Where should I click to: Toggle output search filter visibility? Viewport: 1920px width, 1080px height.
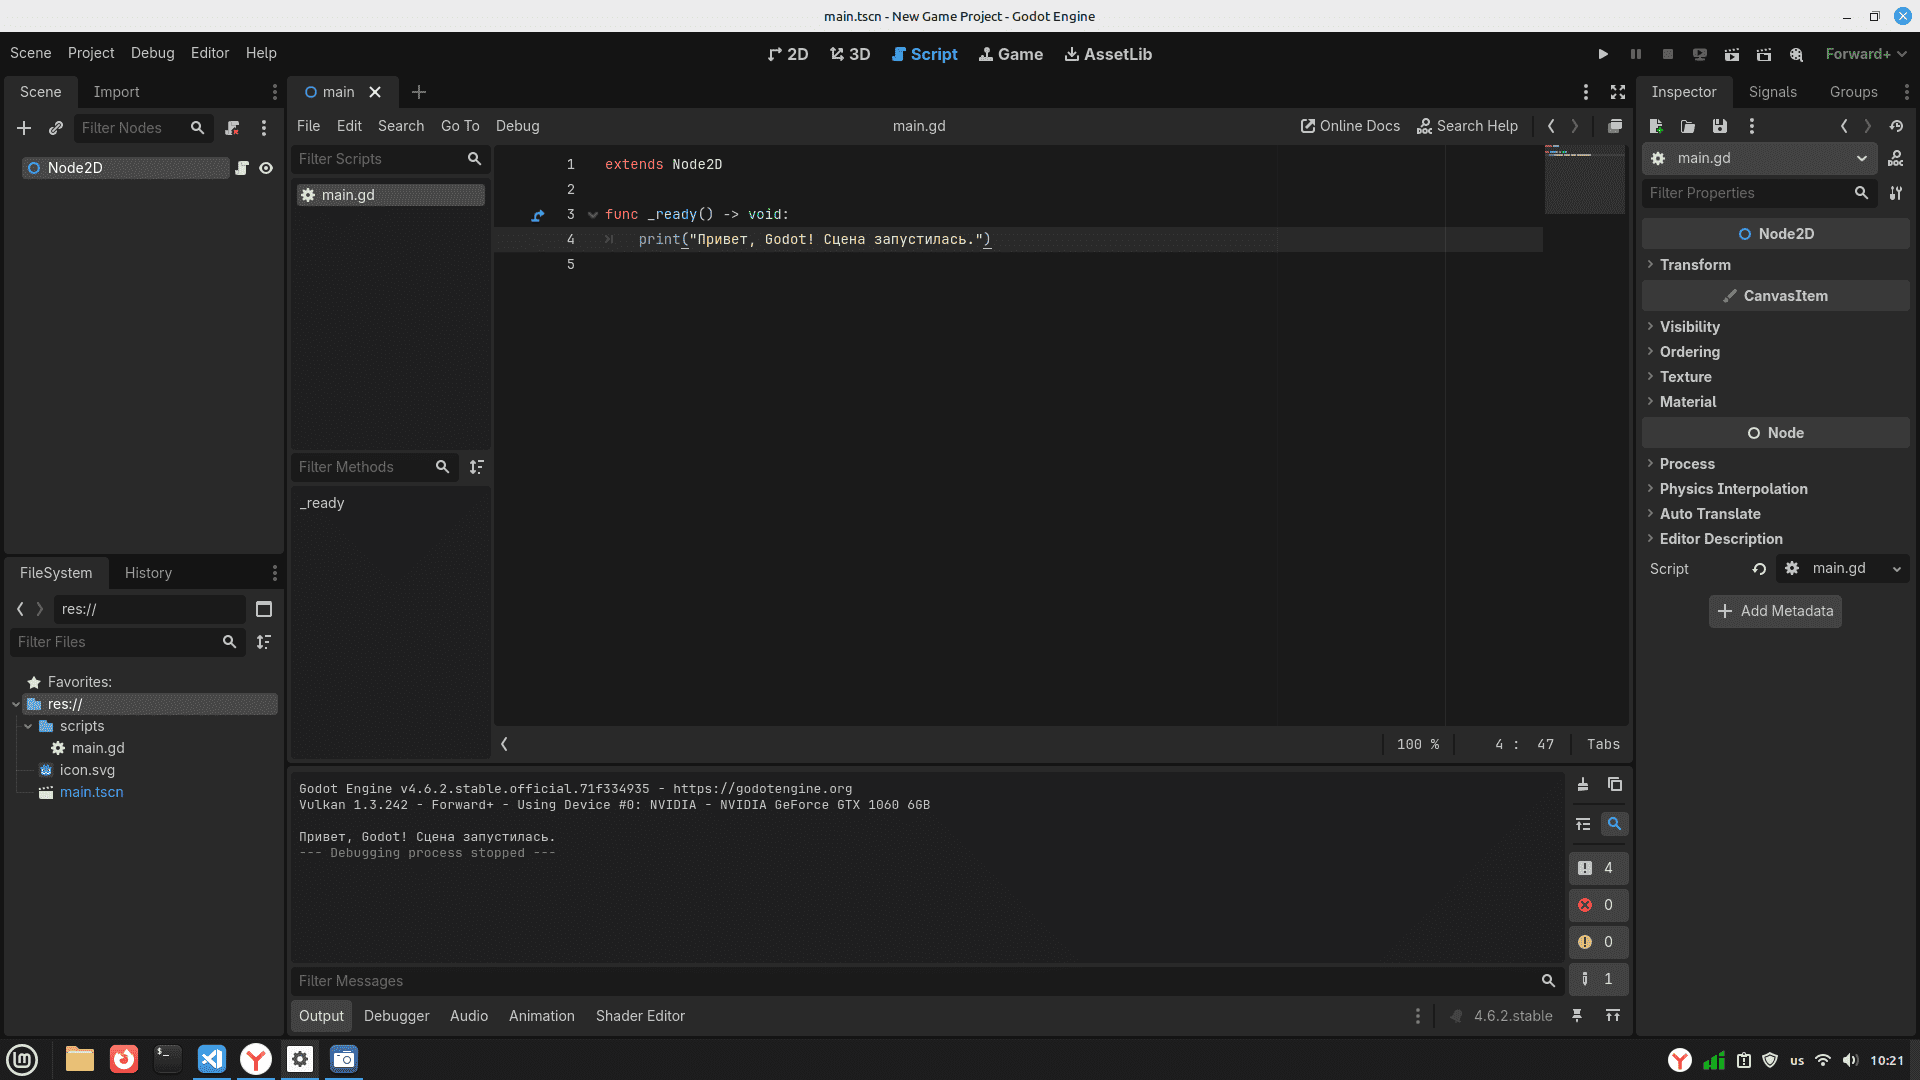coord(1614,824)
